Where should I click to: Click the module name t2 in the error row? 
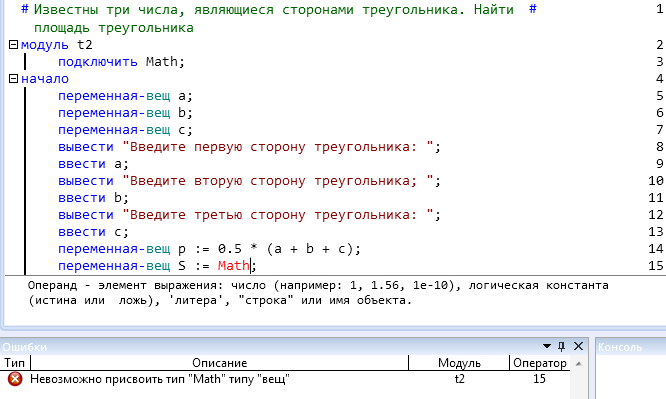[459, 379]
